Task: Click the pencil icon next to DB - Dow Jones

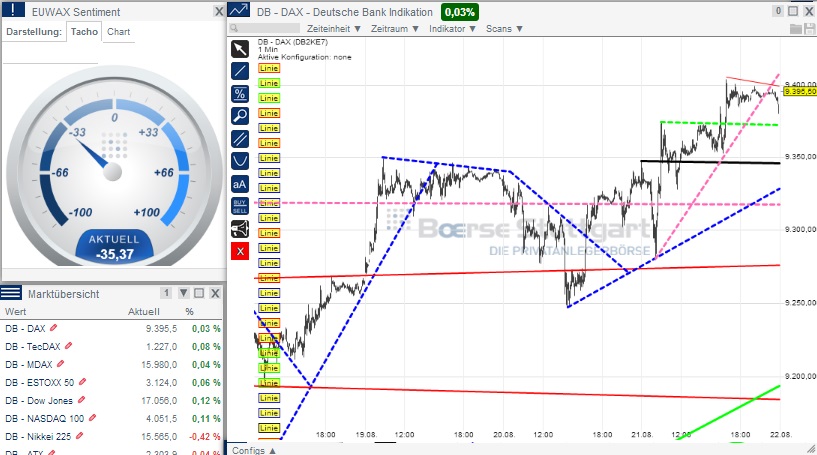Action: pos(81,400)
